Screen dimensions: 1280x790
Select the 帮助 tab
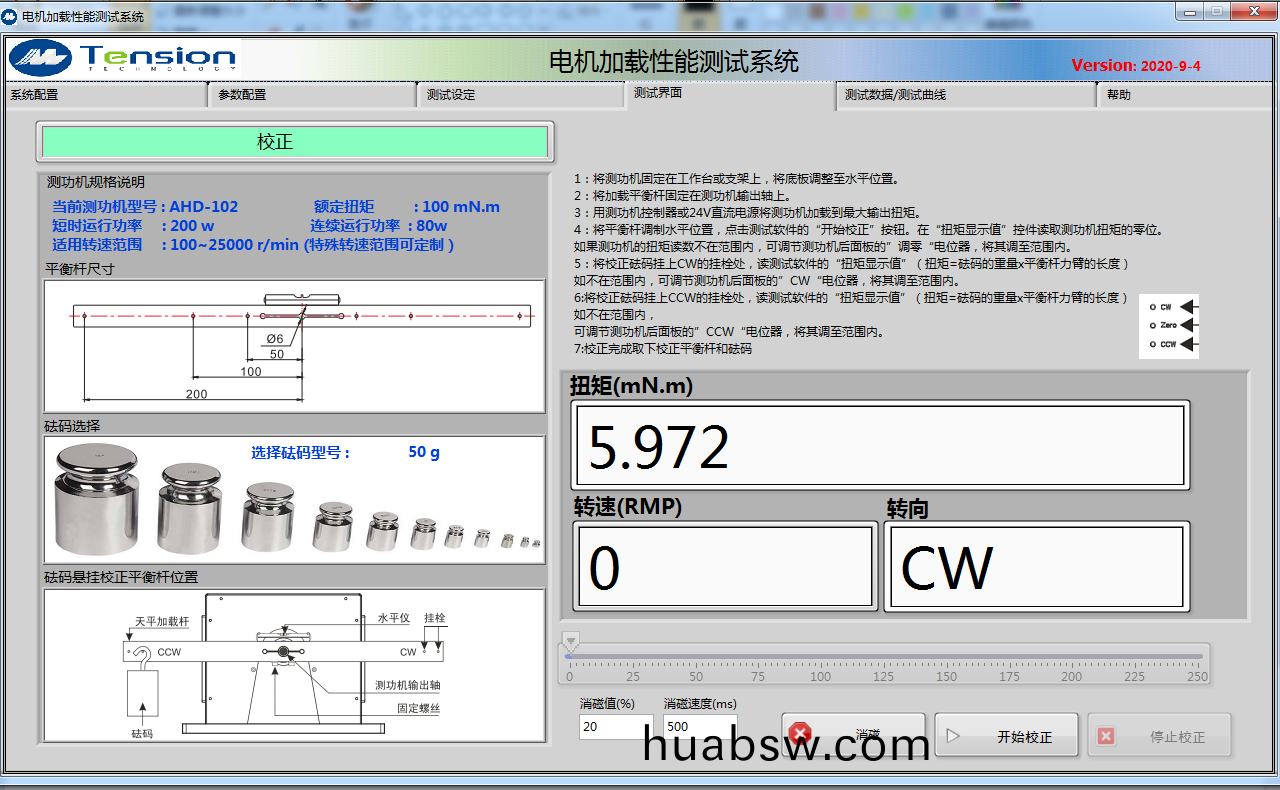click(x=1185, y=95)
